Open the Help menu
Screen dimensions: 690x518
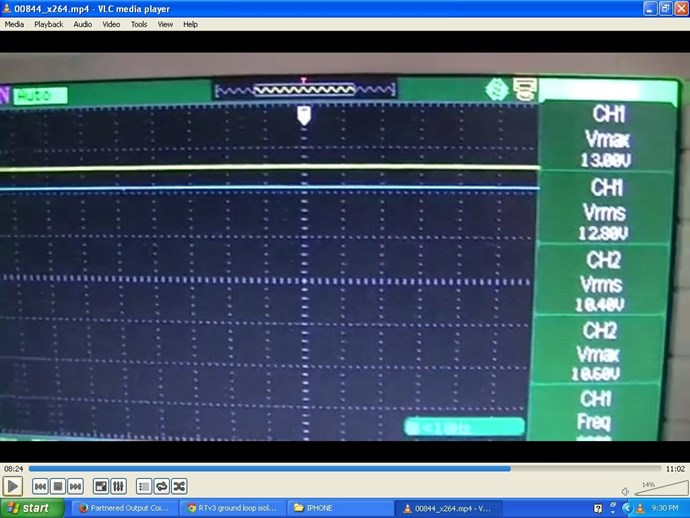(190, 24)
